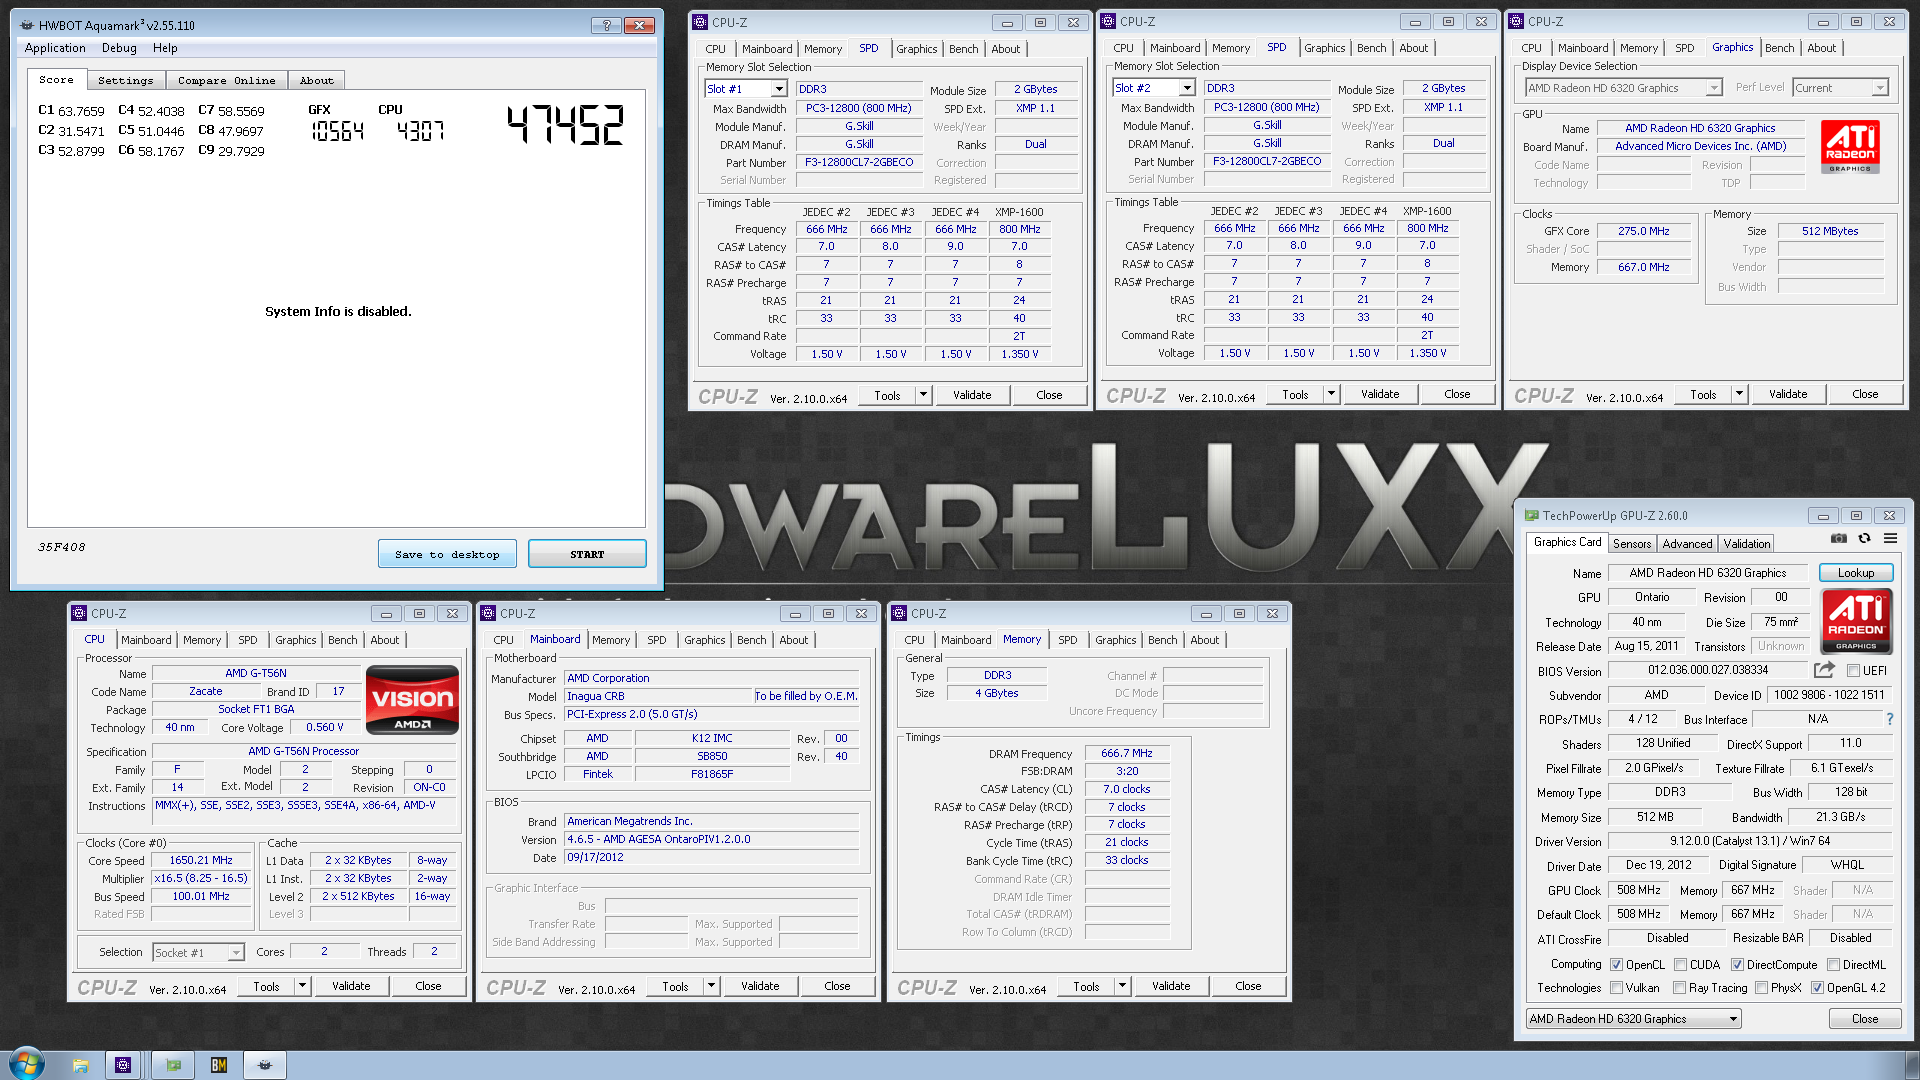This screenshot has height=1080, width=1920.
Task: Click CPU-Z icon in Memory window title bar
Action: tap(898, 613)
